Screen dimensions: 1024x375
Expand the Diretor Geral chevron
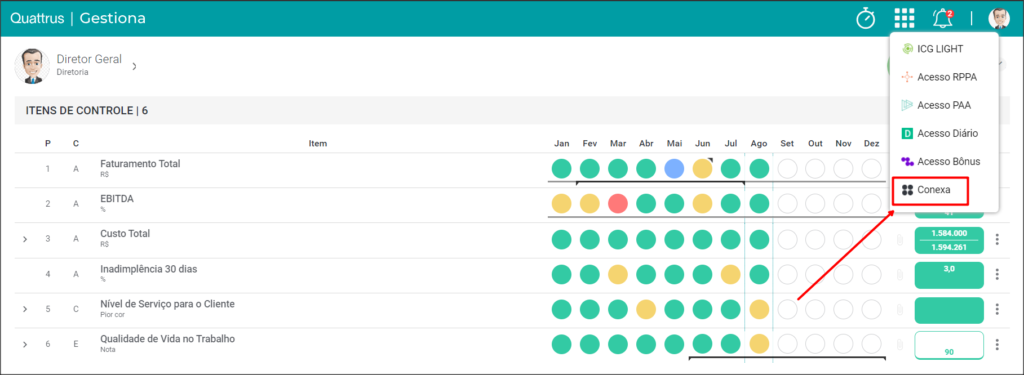pos(134,66)
